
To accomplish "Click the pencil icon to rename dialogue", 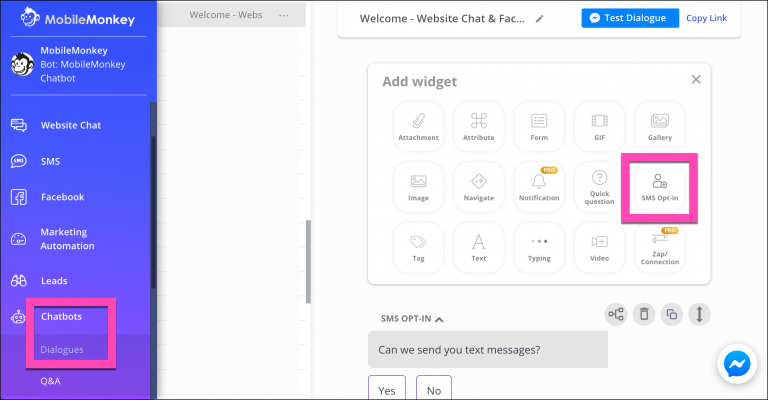I will coord(539,19).
